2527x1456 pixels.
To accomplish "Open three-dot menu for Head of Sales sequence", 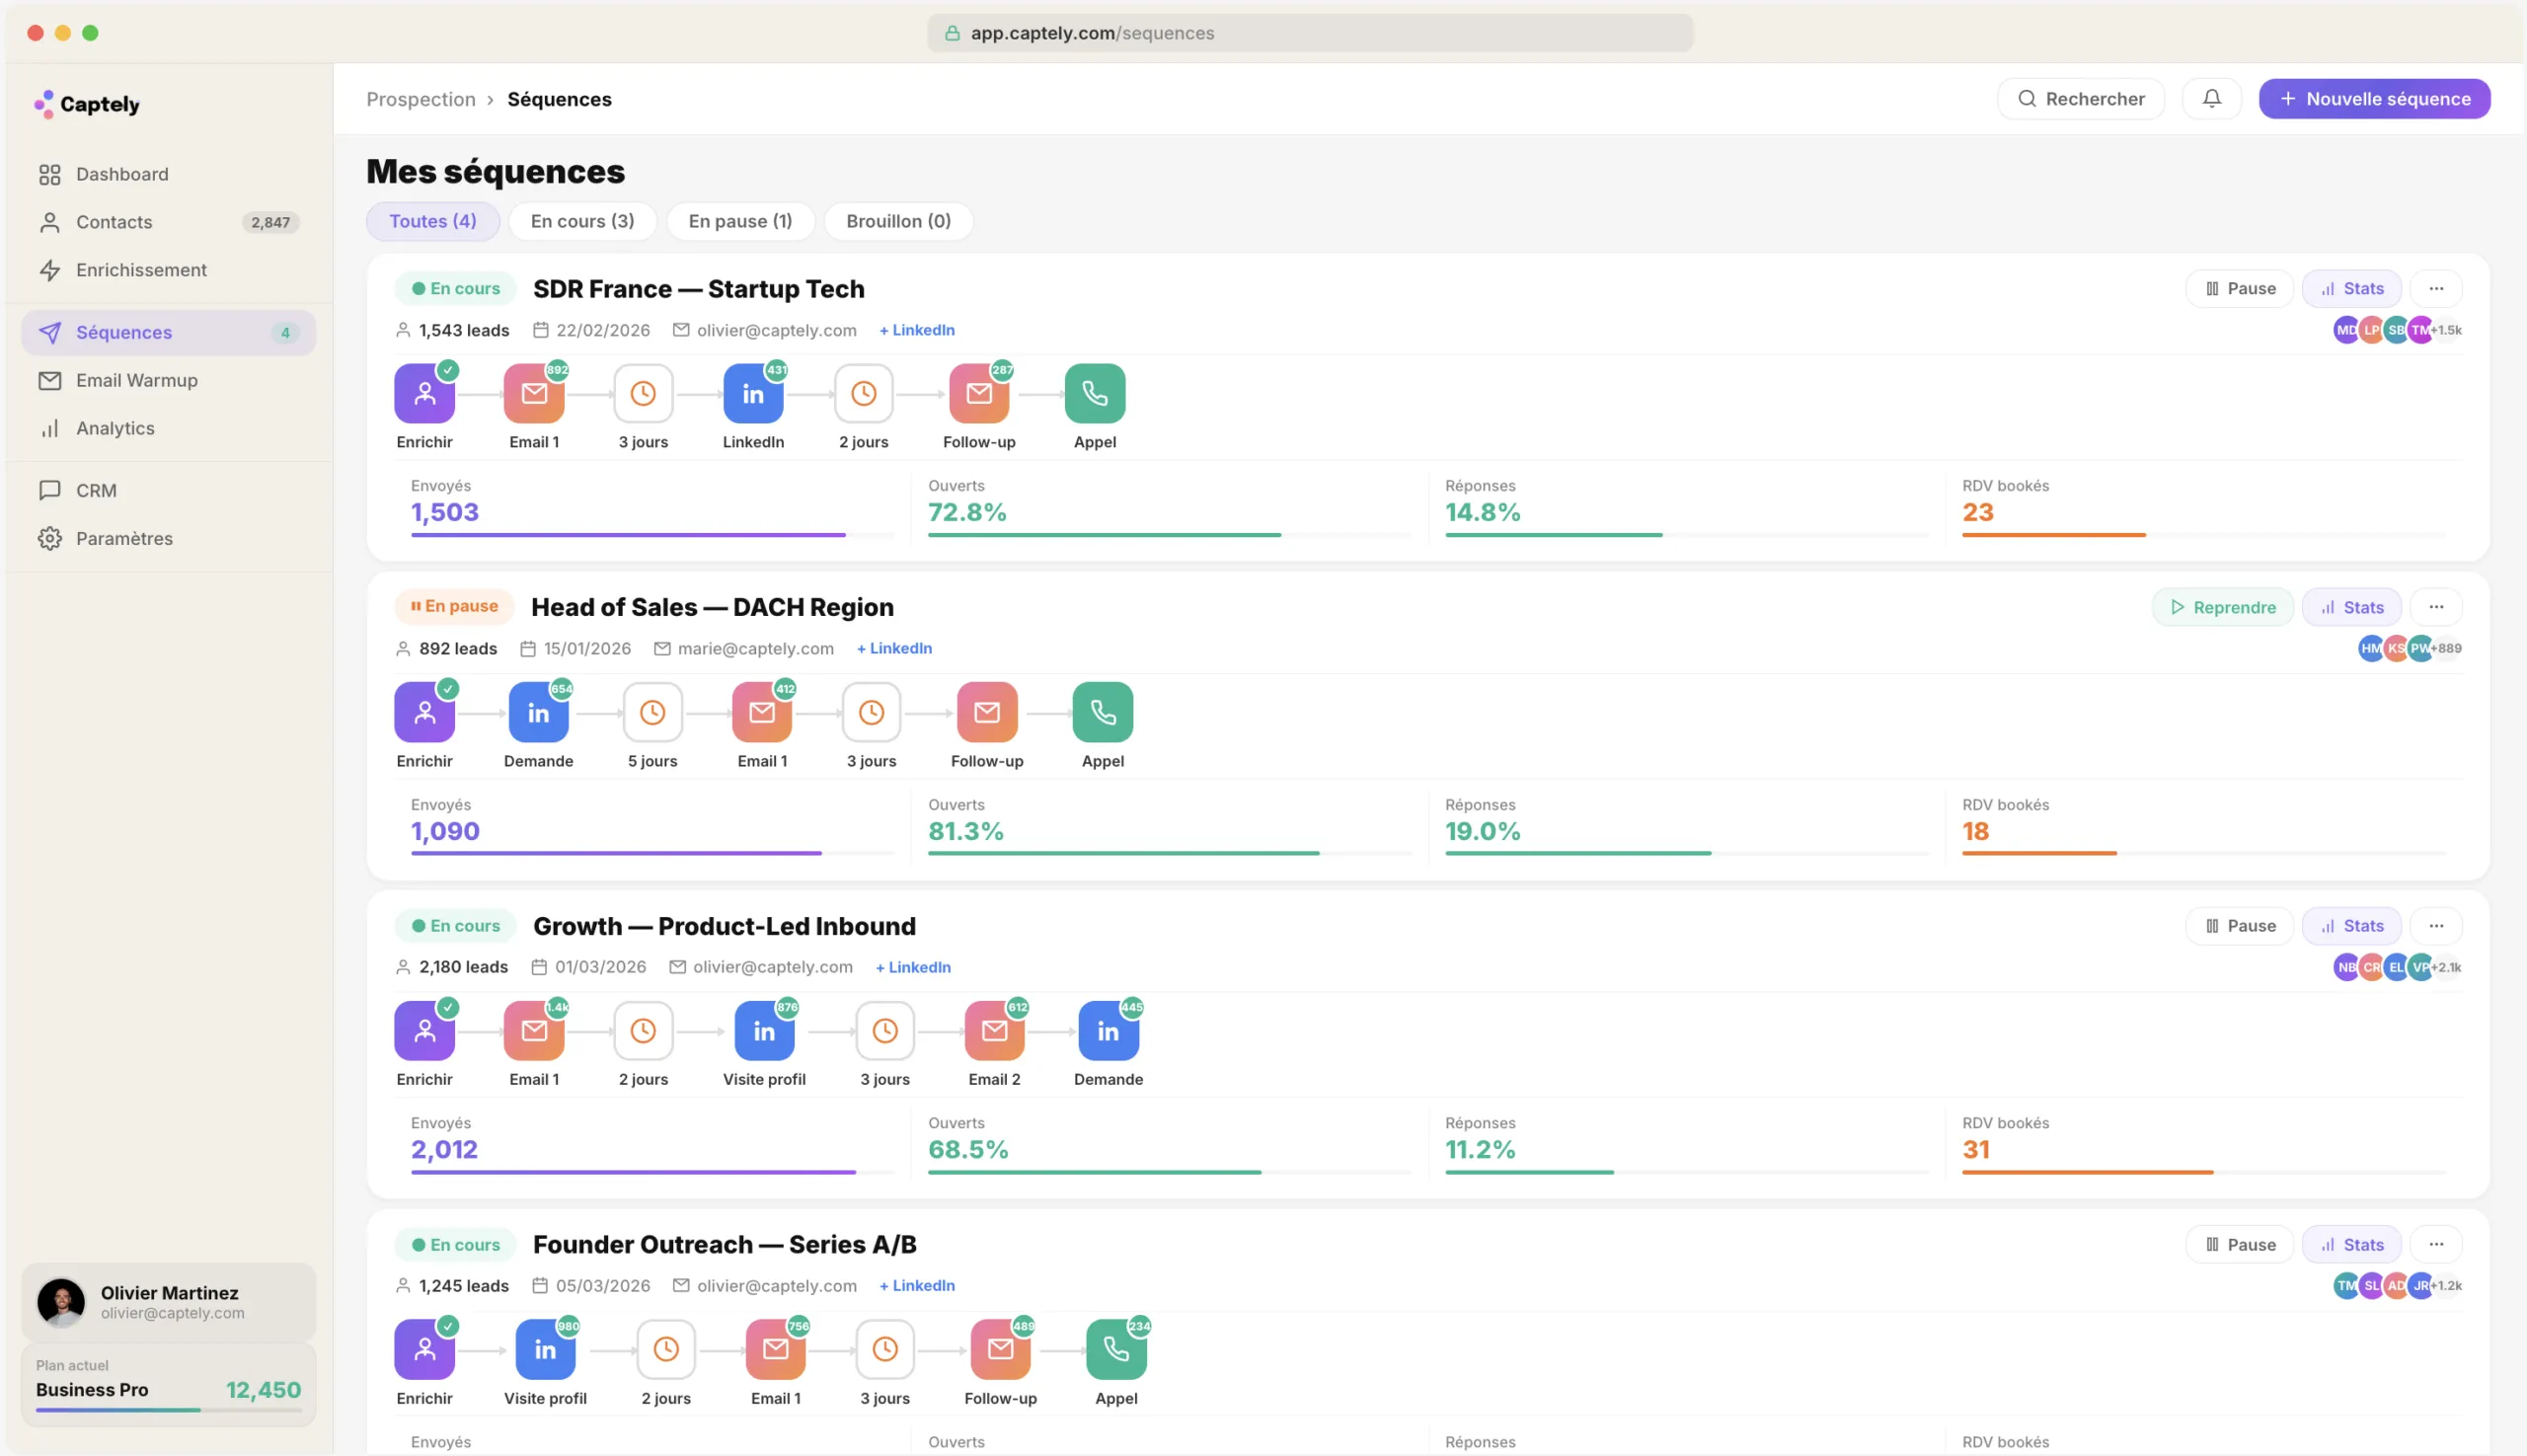I will click(2436, 608).
